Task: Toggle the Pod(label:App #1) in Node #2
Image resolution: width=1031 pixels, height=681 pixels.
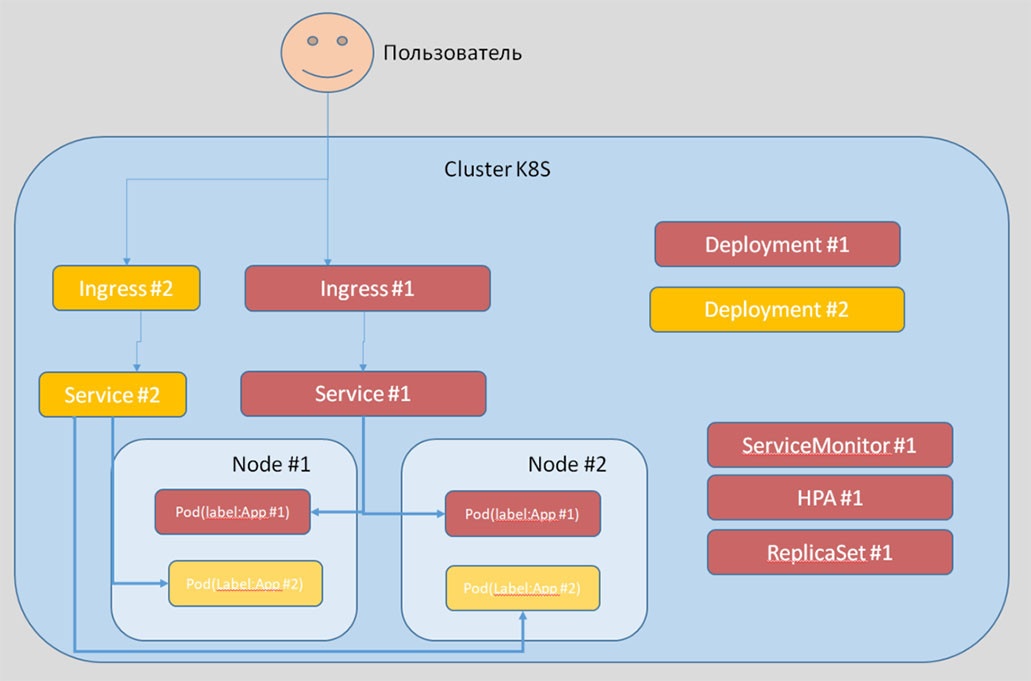Action: tap(521, 515)
